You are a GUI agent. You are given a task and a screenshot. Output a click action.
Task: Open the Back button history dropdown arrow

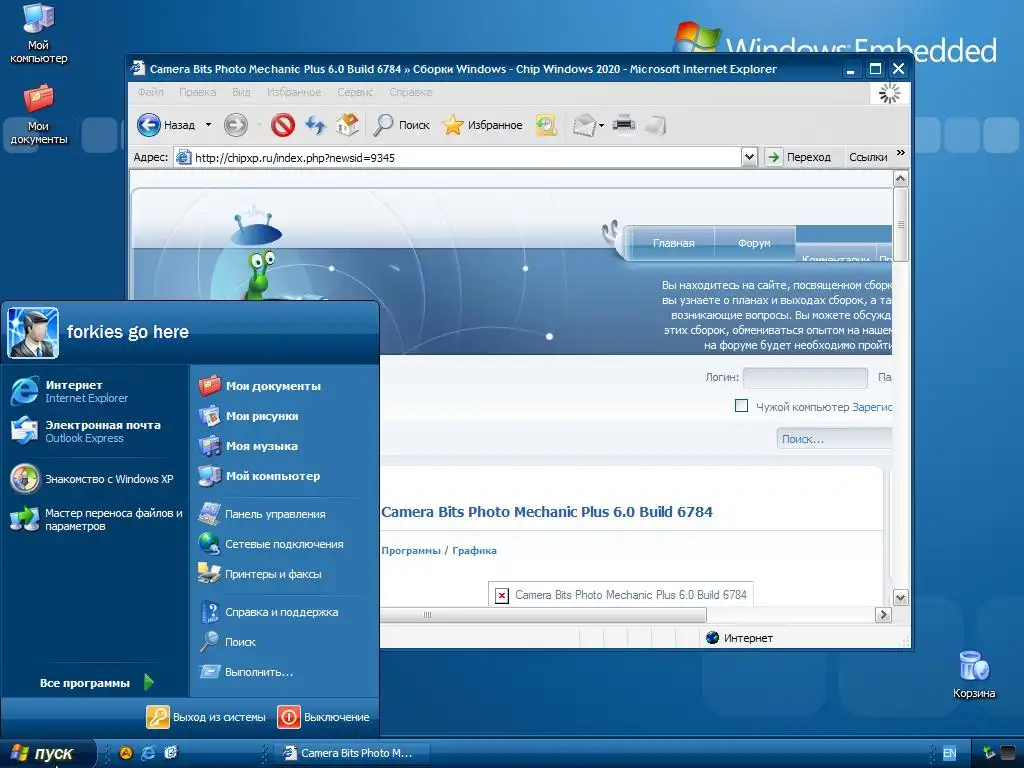click(x=208, y=125)
